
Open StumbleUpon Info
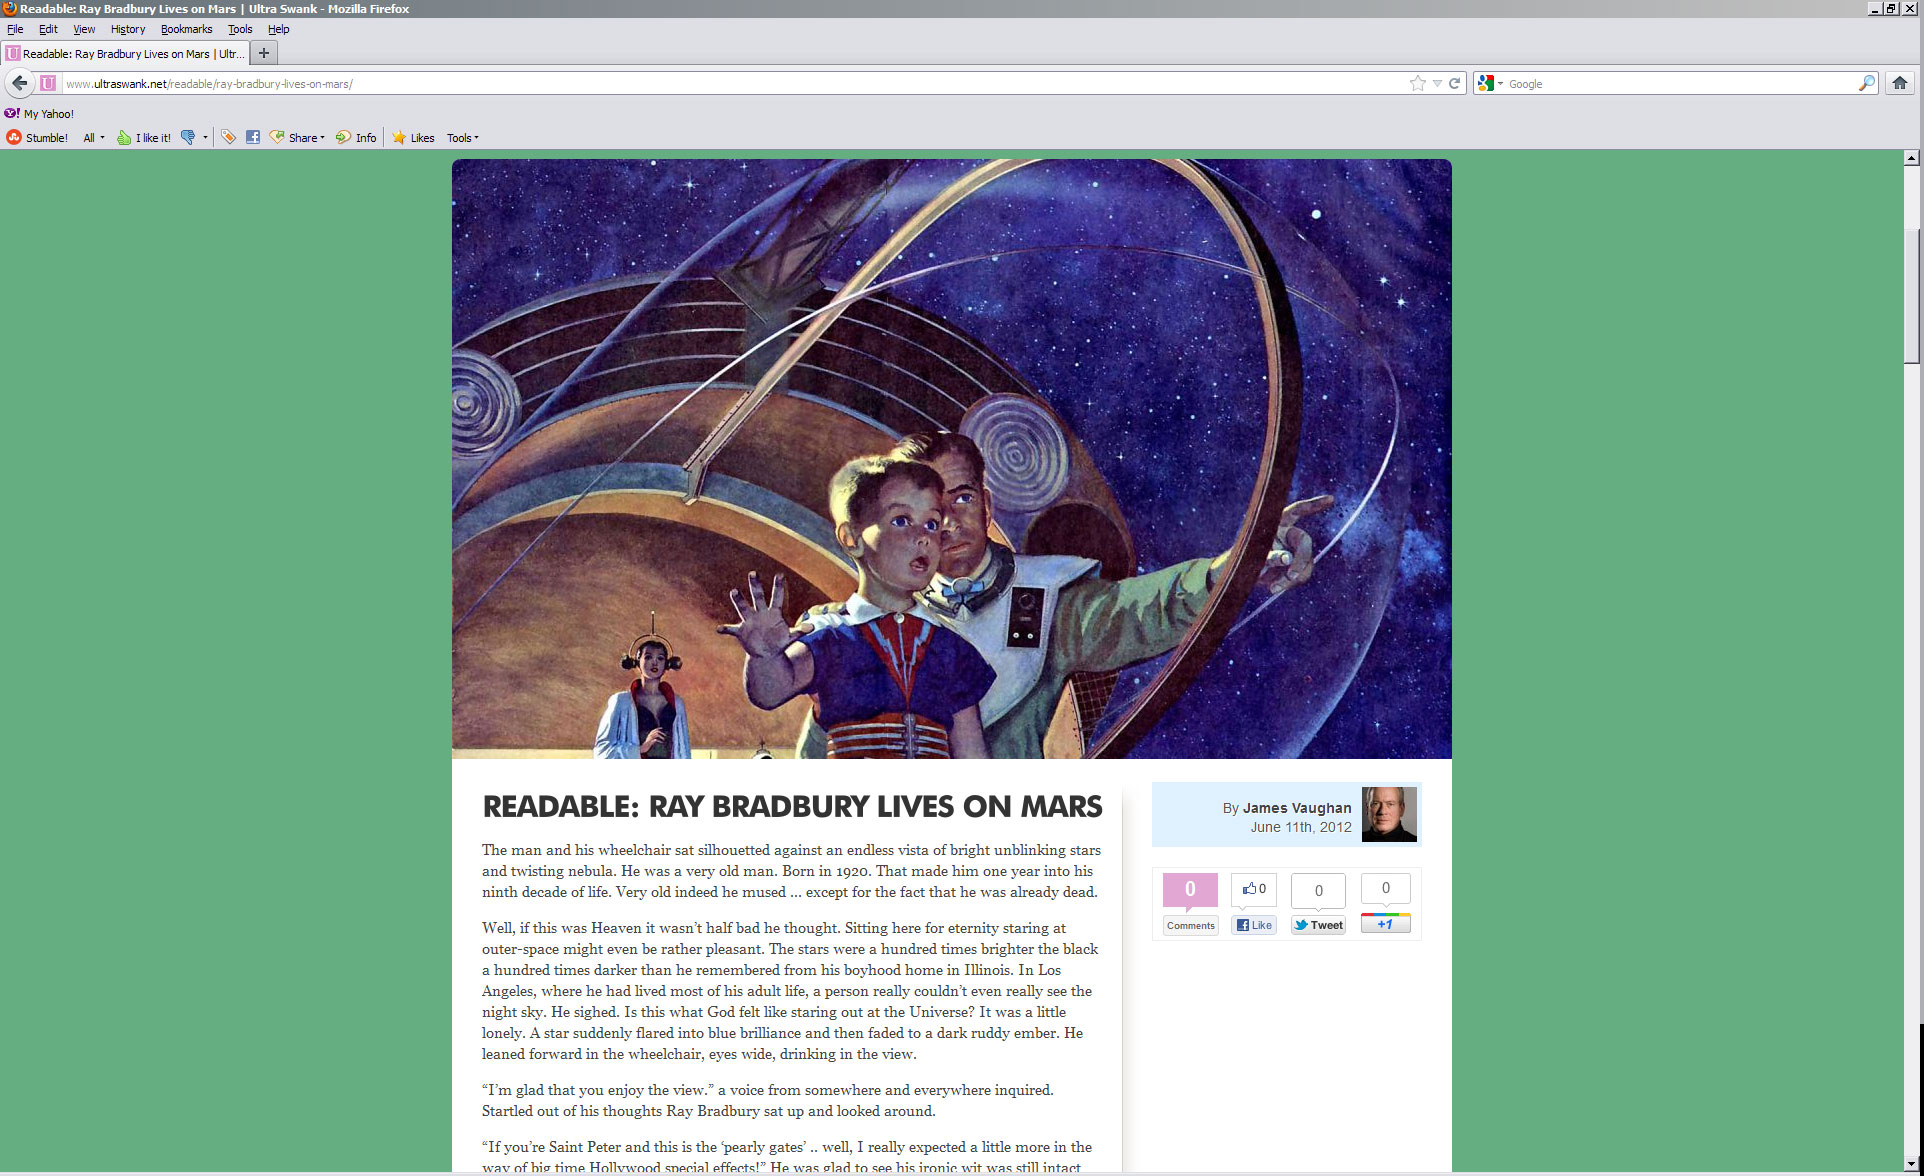[x=356, y=138]
